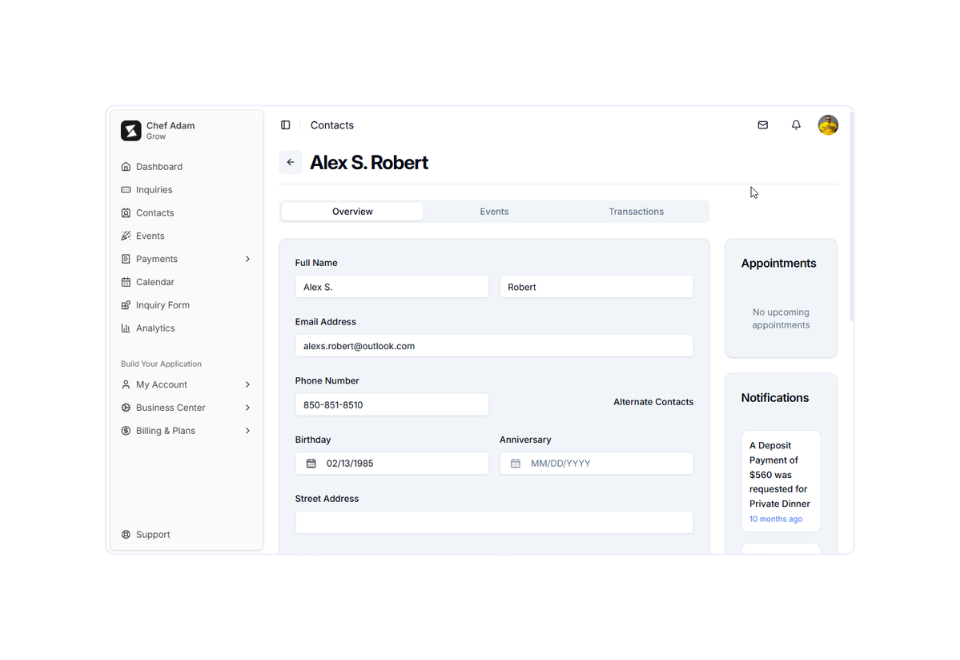Click the Payments document icon
The height and width of the screenshot is (660, 960).
click(126, 259)
